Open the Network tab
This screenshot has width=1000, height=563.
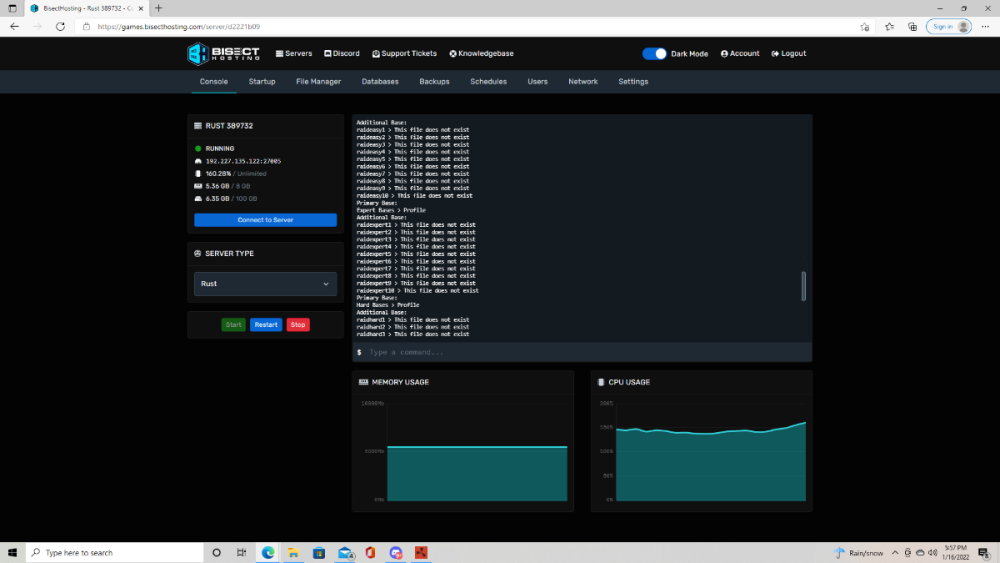(x=583, y=82)
